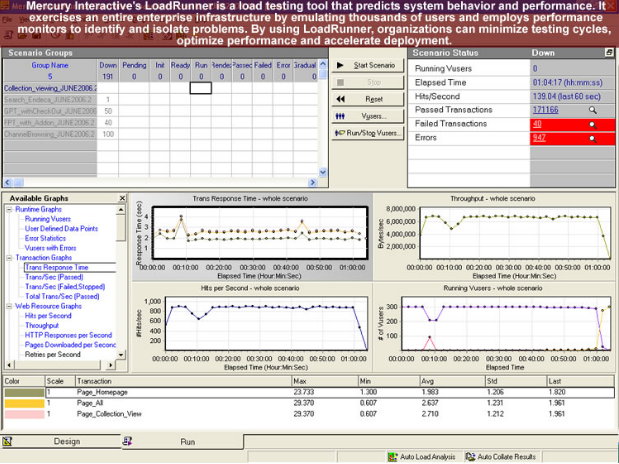Switch to the Run tab
The image size is (619, 464).
[182, 442]
